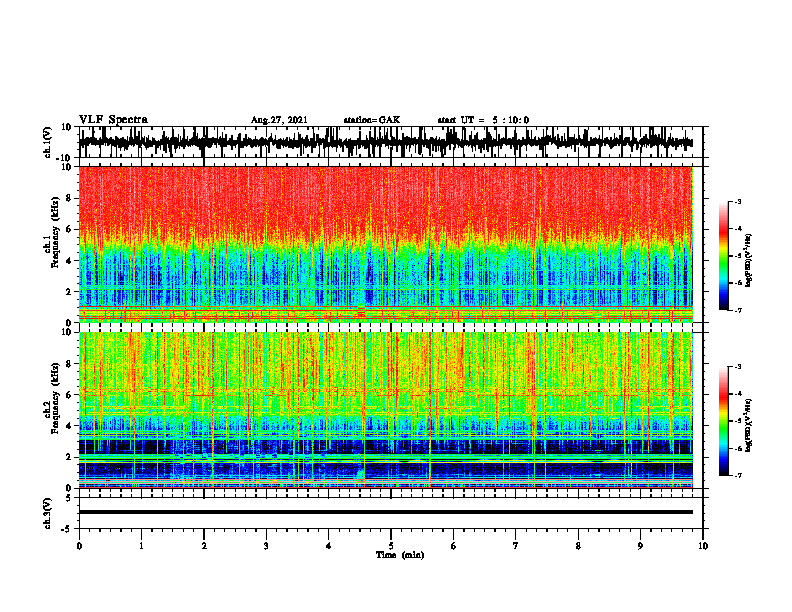Viewport: 792px width, 612px height.
Task: Click time axis tick label "2"
Action: [204, 546]
